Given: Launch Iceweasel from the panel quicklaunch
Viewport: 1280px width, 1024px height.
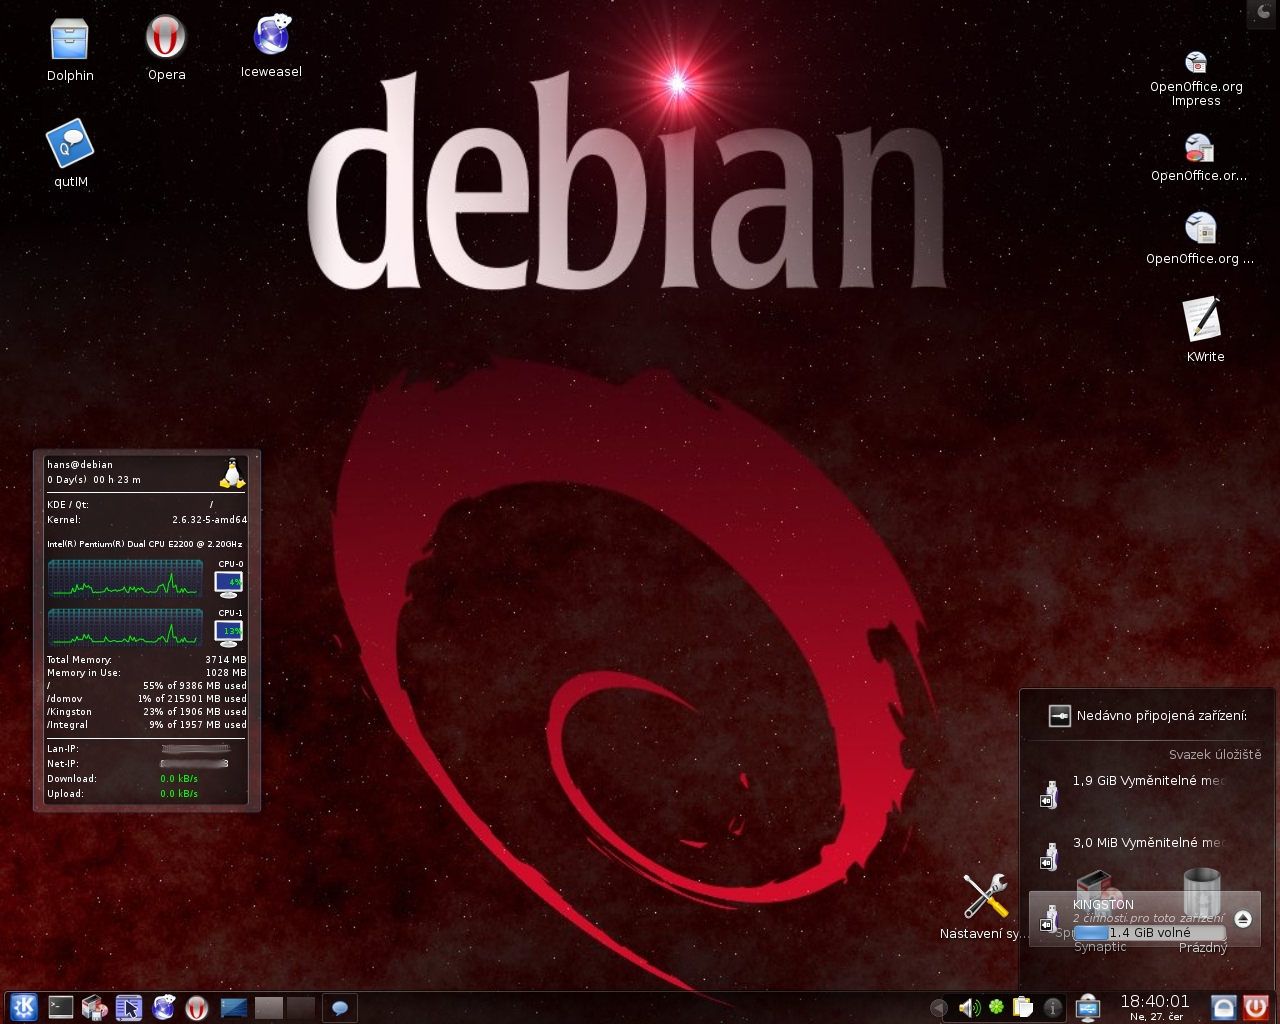Looking at the screenshot, I should click(164, 1007).
